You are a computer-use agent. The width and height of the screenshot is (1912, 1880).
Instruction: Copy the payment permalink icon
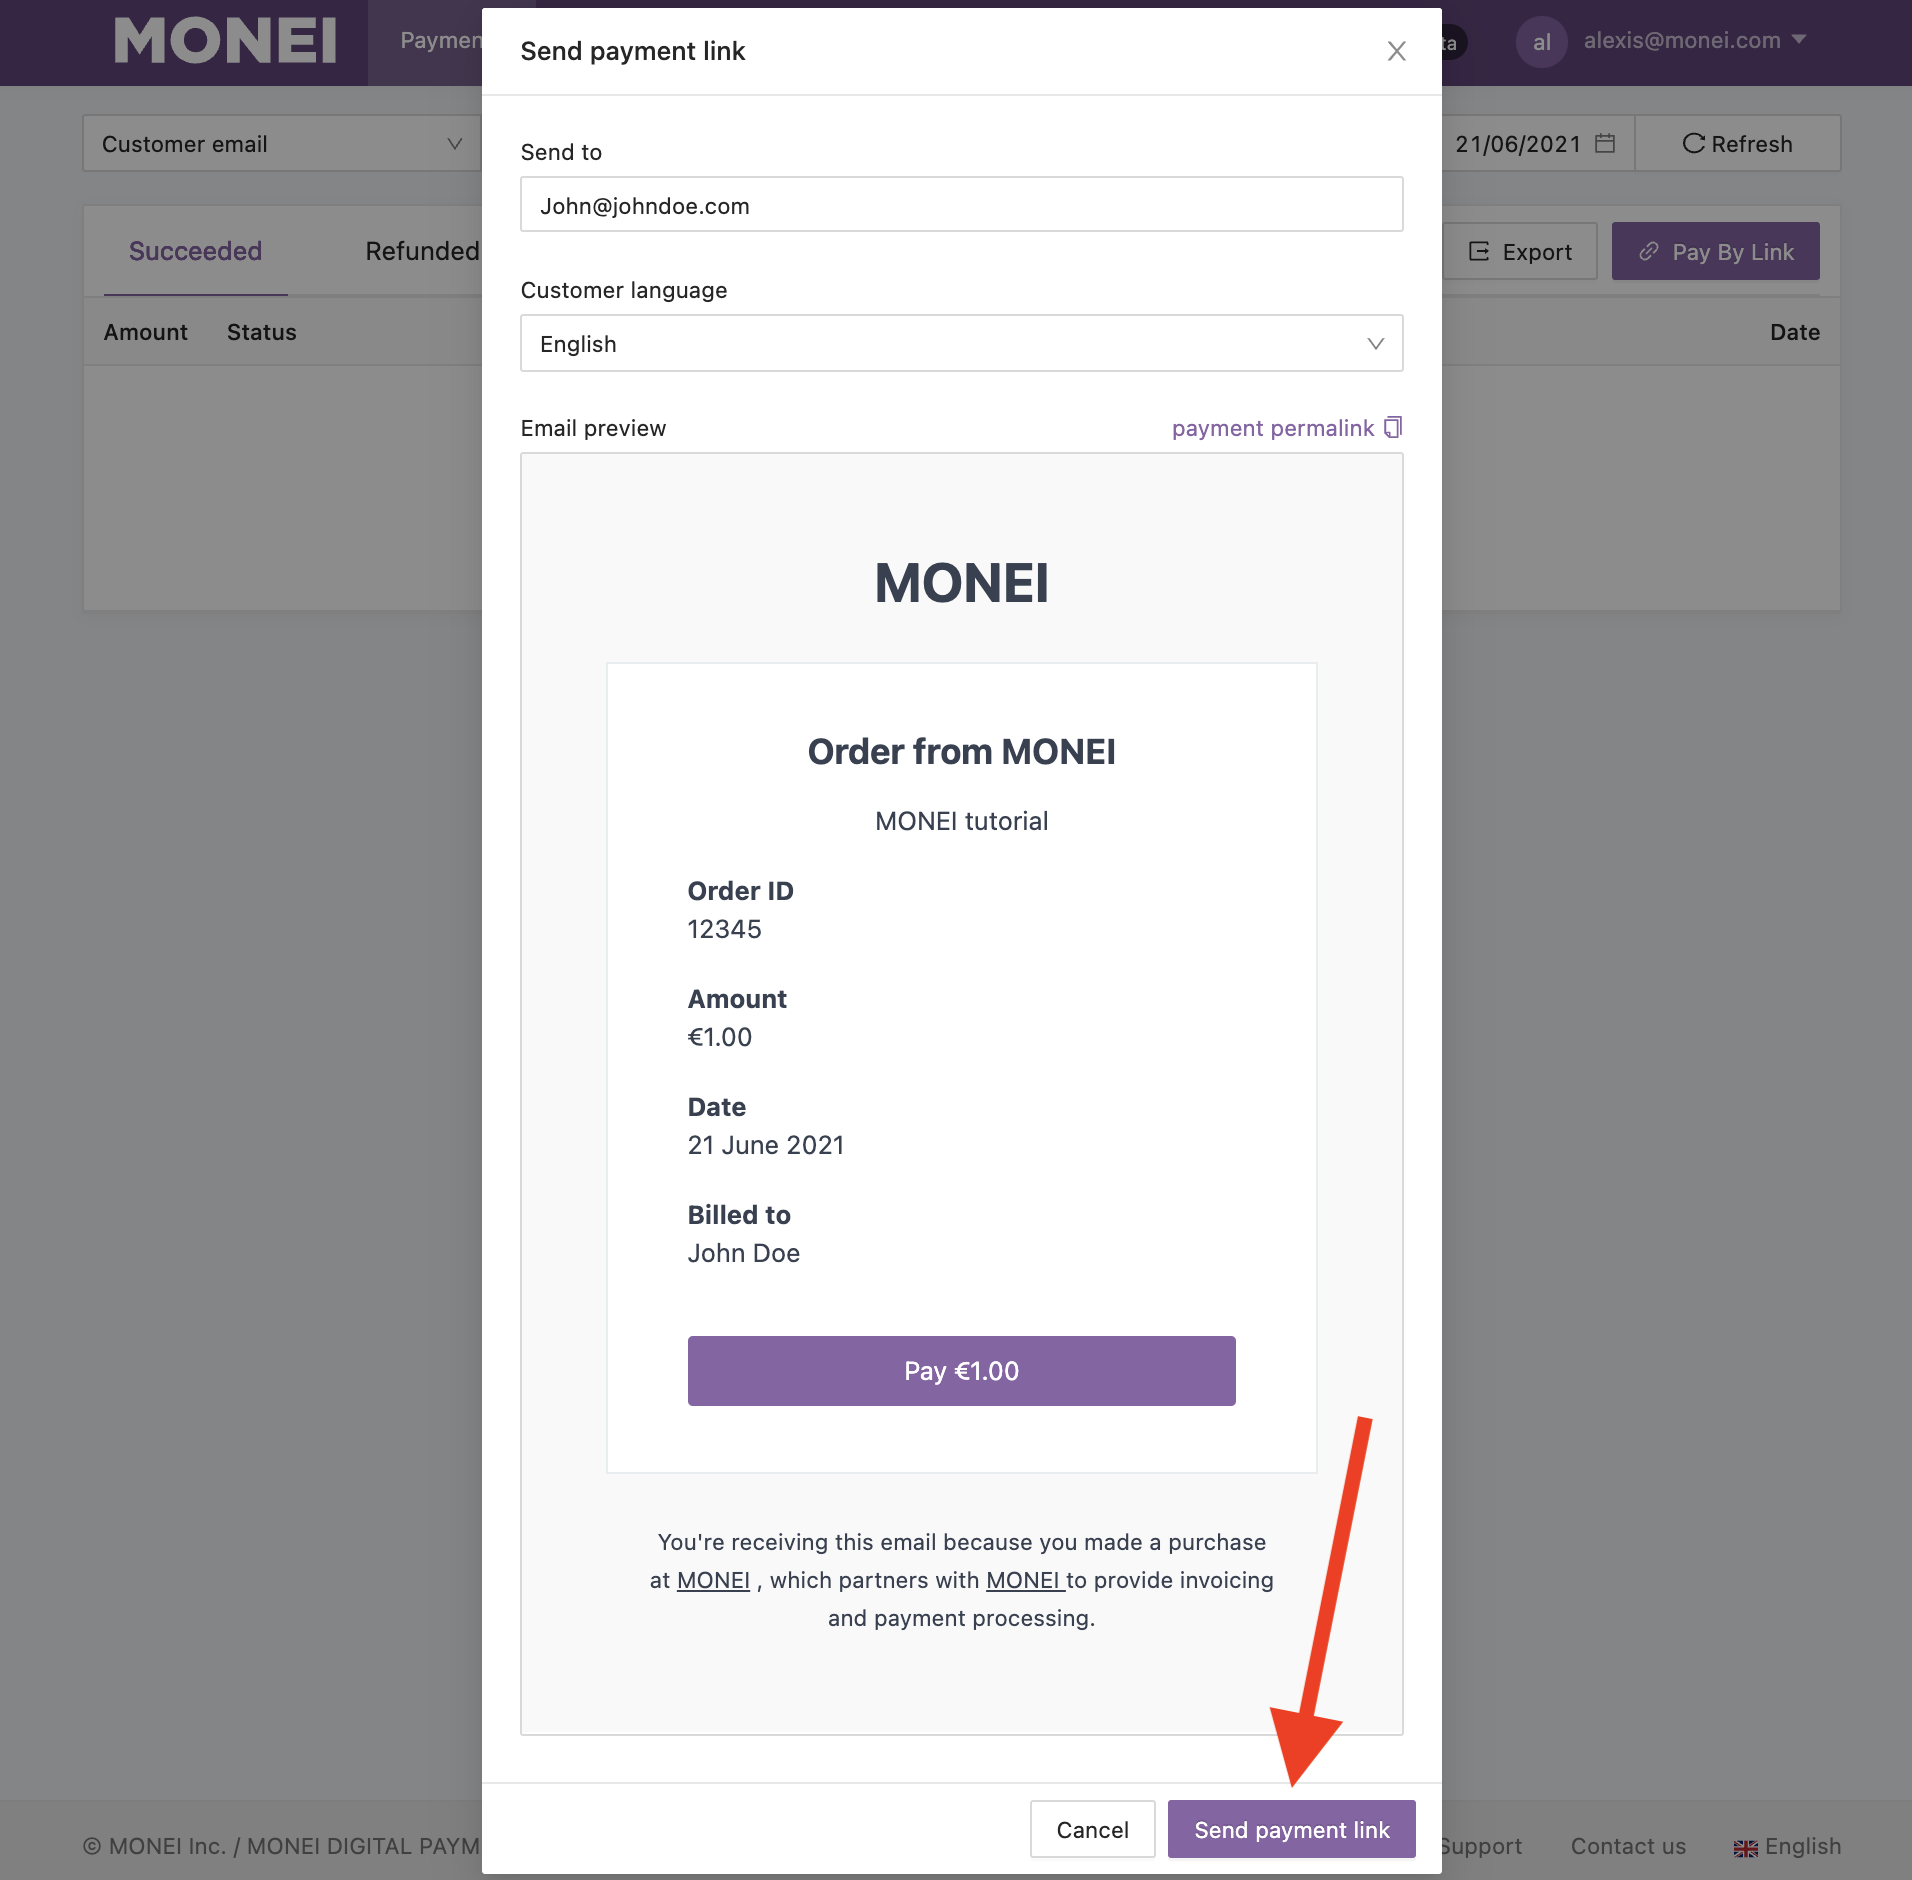[x=1393, y=428]
